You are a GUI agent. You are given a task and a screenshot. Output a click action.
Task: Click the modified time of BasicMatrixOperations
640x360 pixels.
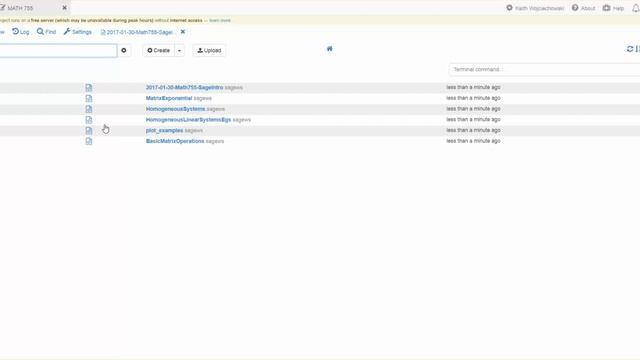pyautogui.click(x=473, y=141)
